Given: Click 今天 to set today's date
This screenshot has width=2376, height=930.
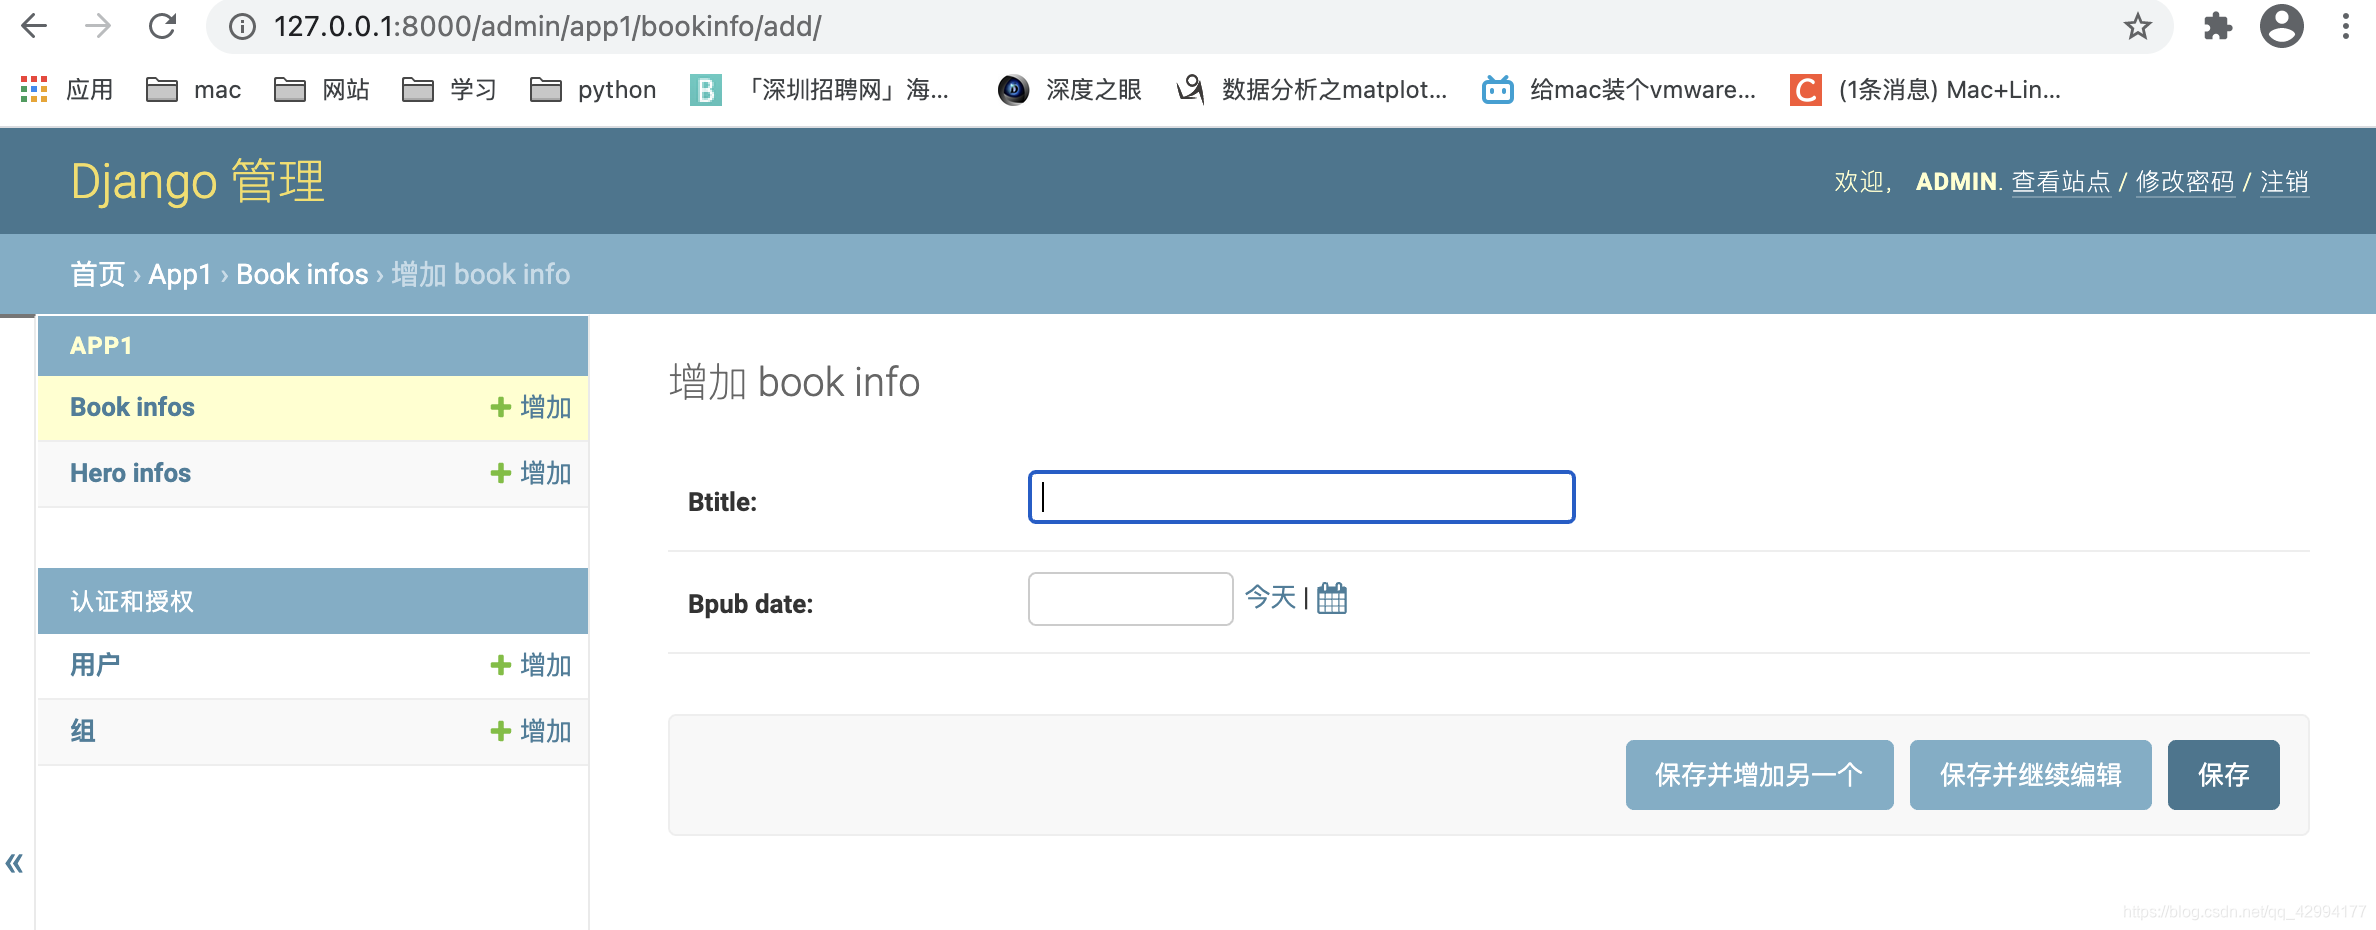Looking at the screenshot, I should 1270,598.
